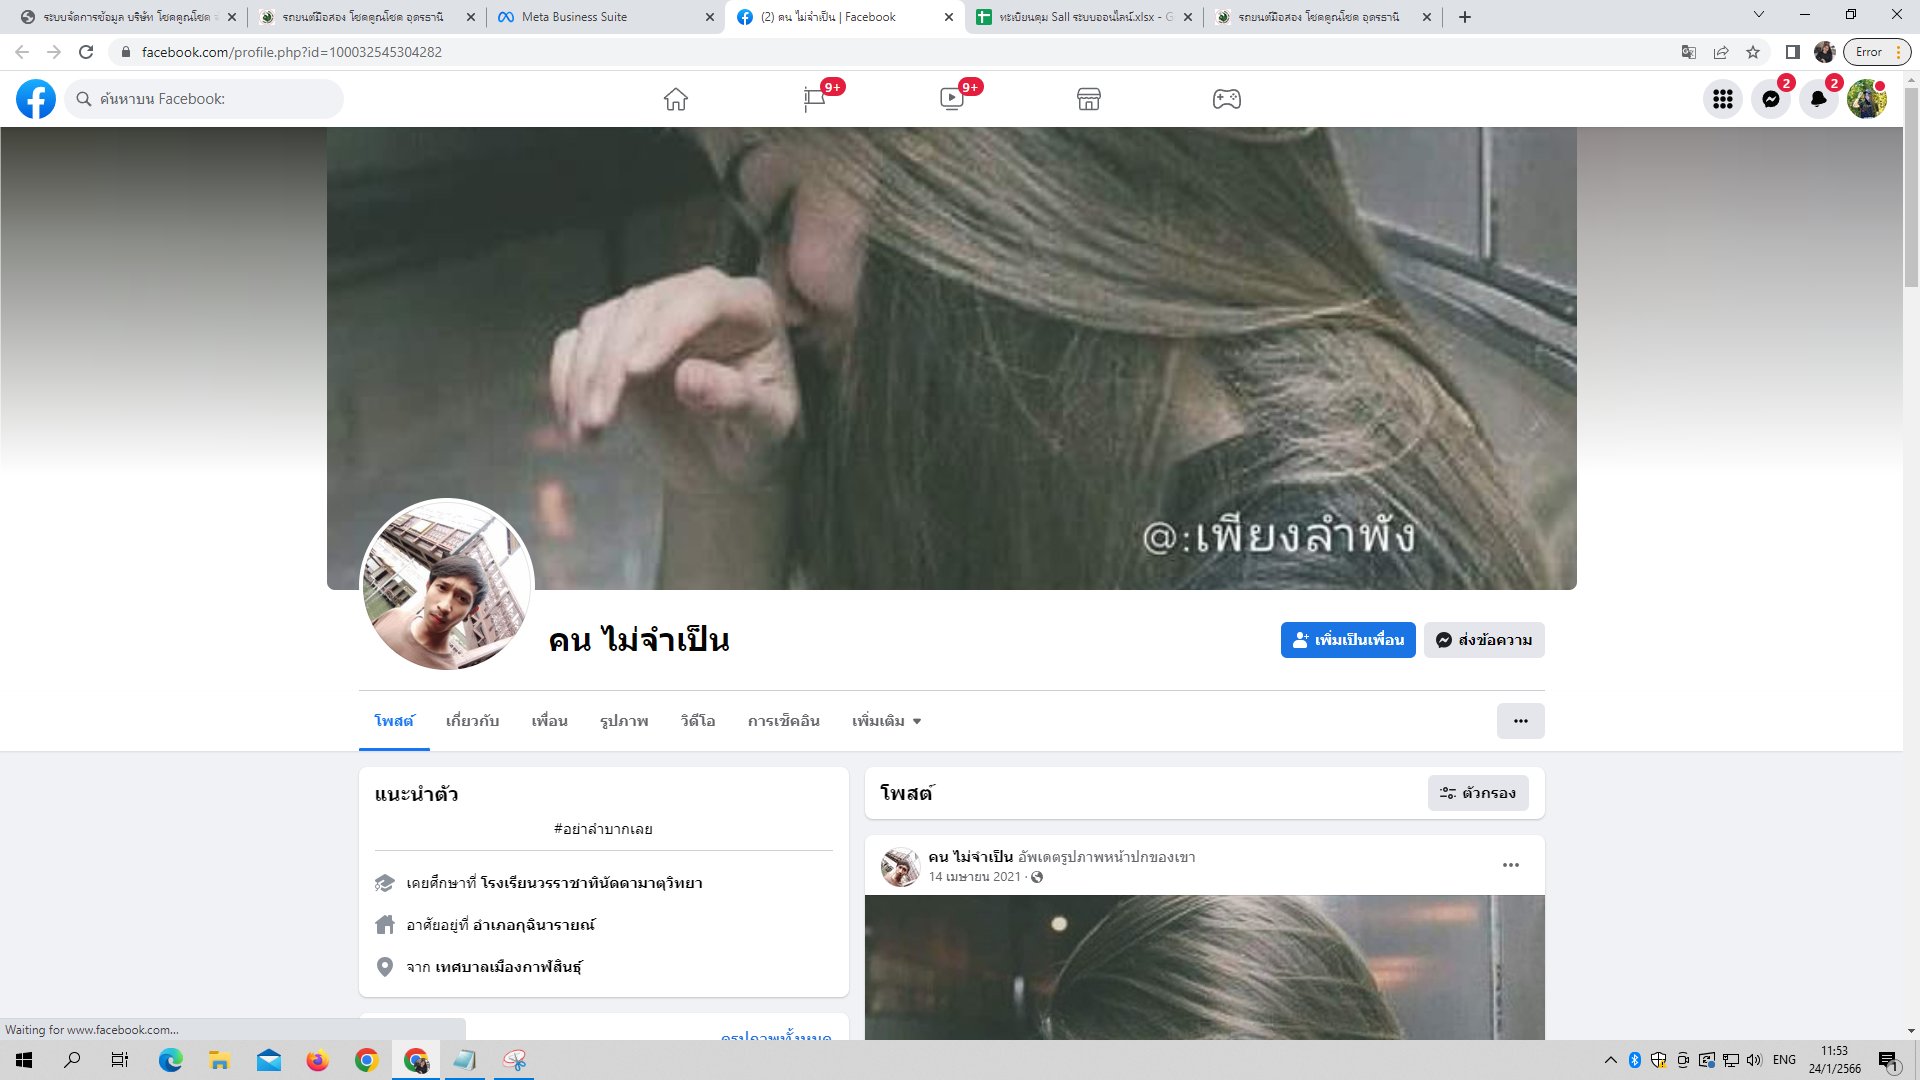Open post options three-dot menu

coord(1511,865)
